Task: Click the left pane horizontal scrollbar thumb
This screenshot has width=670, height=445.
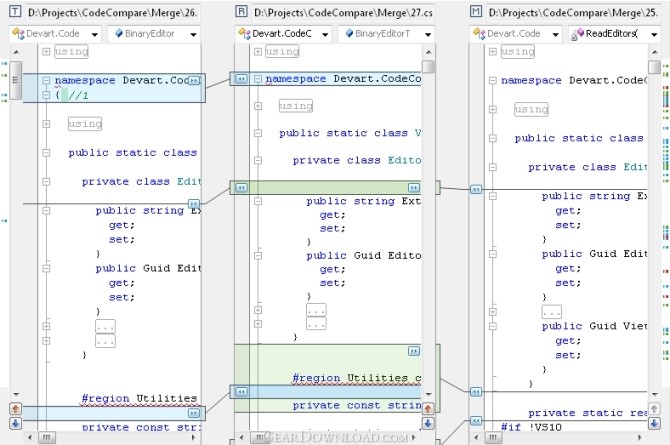Action: pos(46,437)
